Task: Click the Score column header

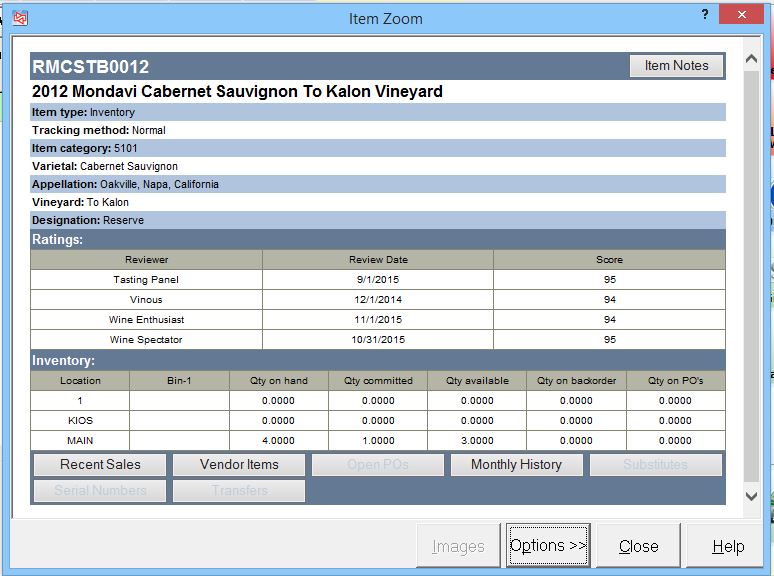Action: click(x=609, y=260)
